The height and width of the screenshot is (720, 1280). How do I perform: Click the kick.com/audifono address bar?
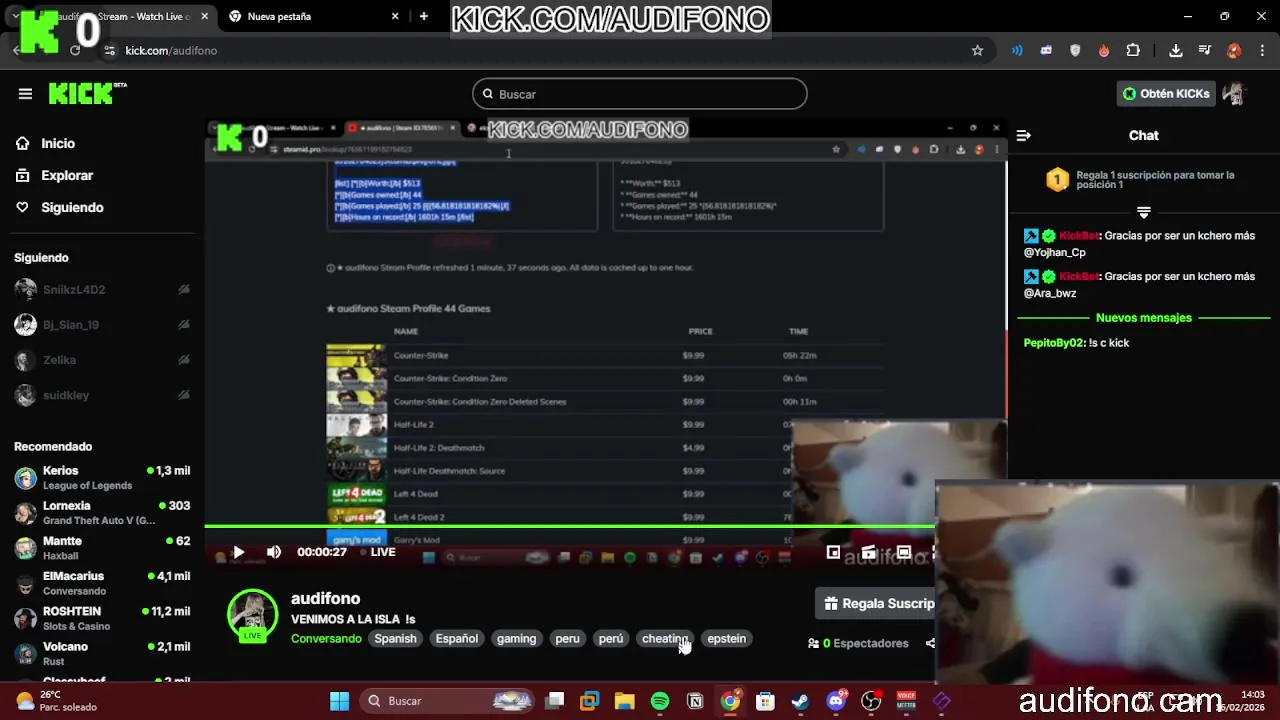click(540, 50)
